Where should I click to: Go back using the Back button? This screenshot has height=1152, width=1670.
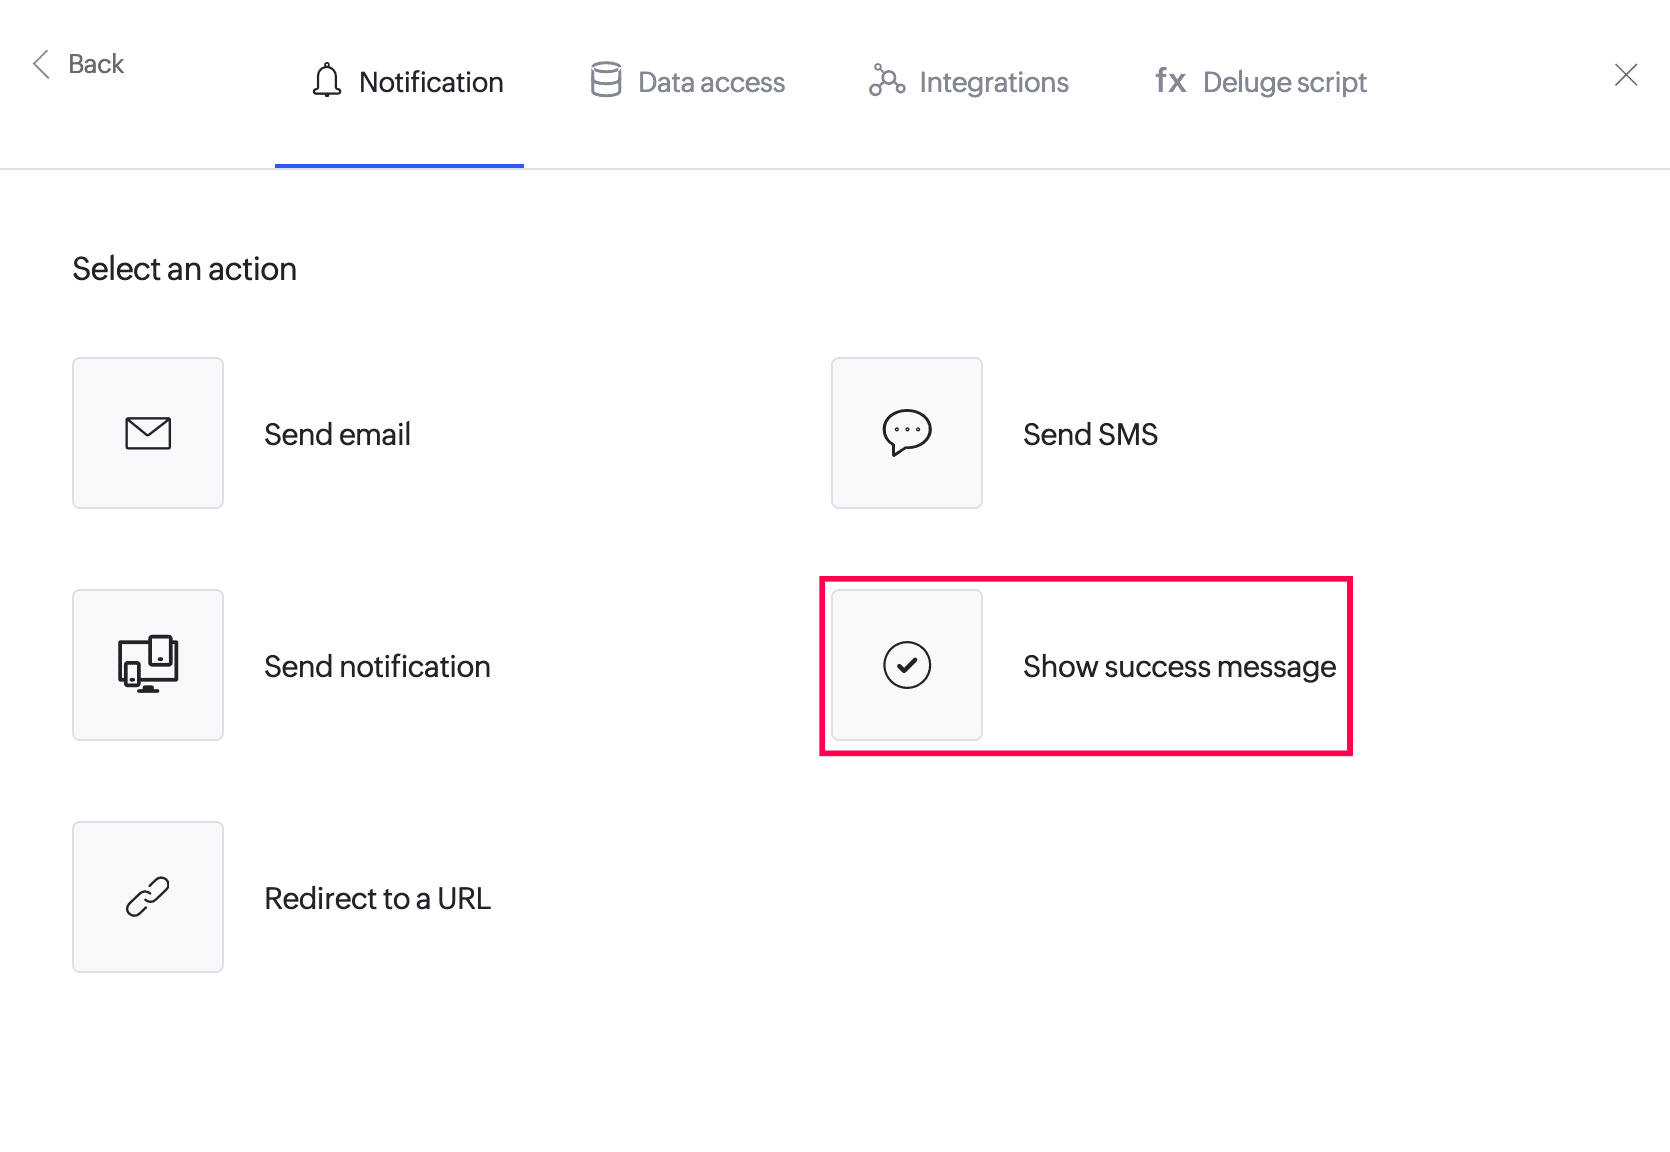pyautogui.click(x=78, y=64)
